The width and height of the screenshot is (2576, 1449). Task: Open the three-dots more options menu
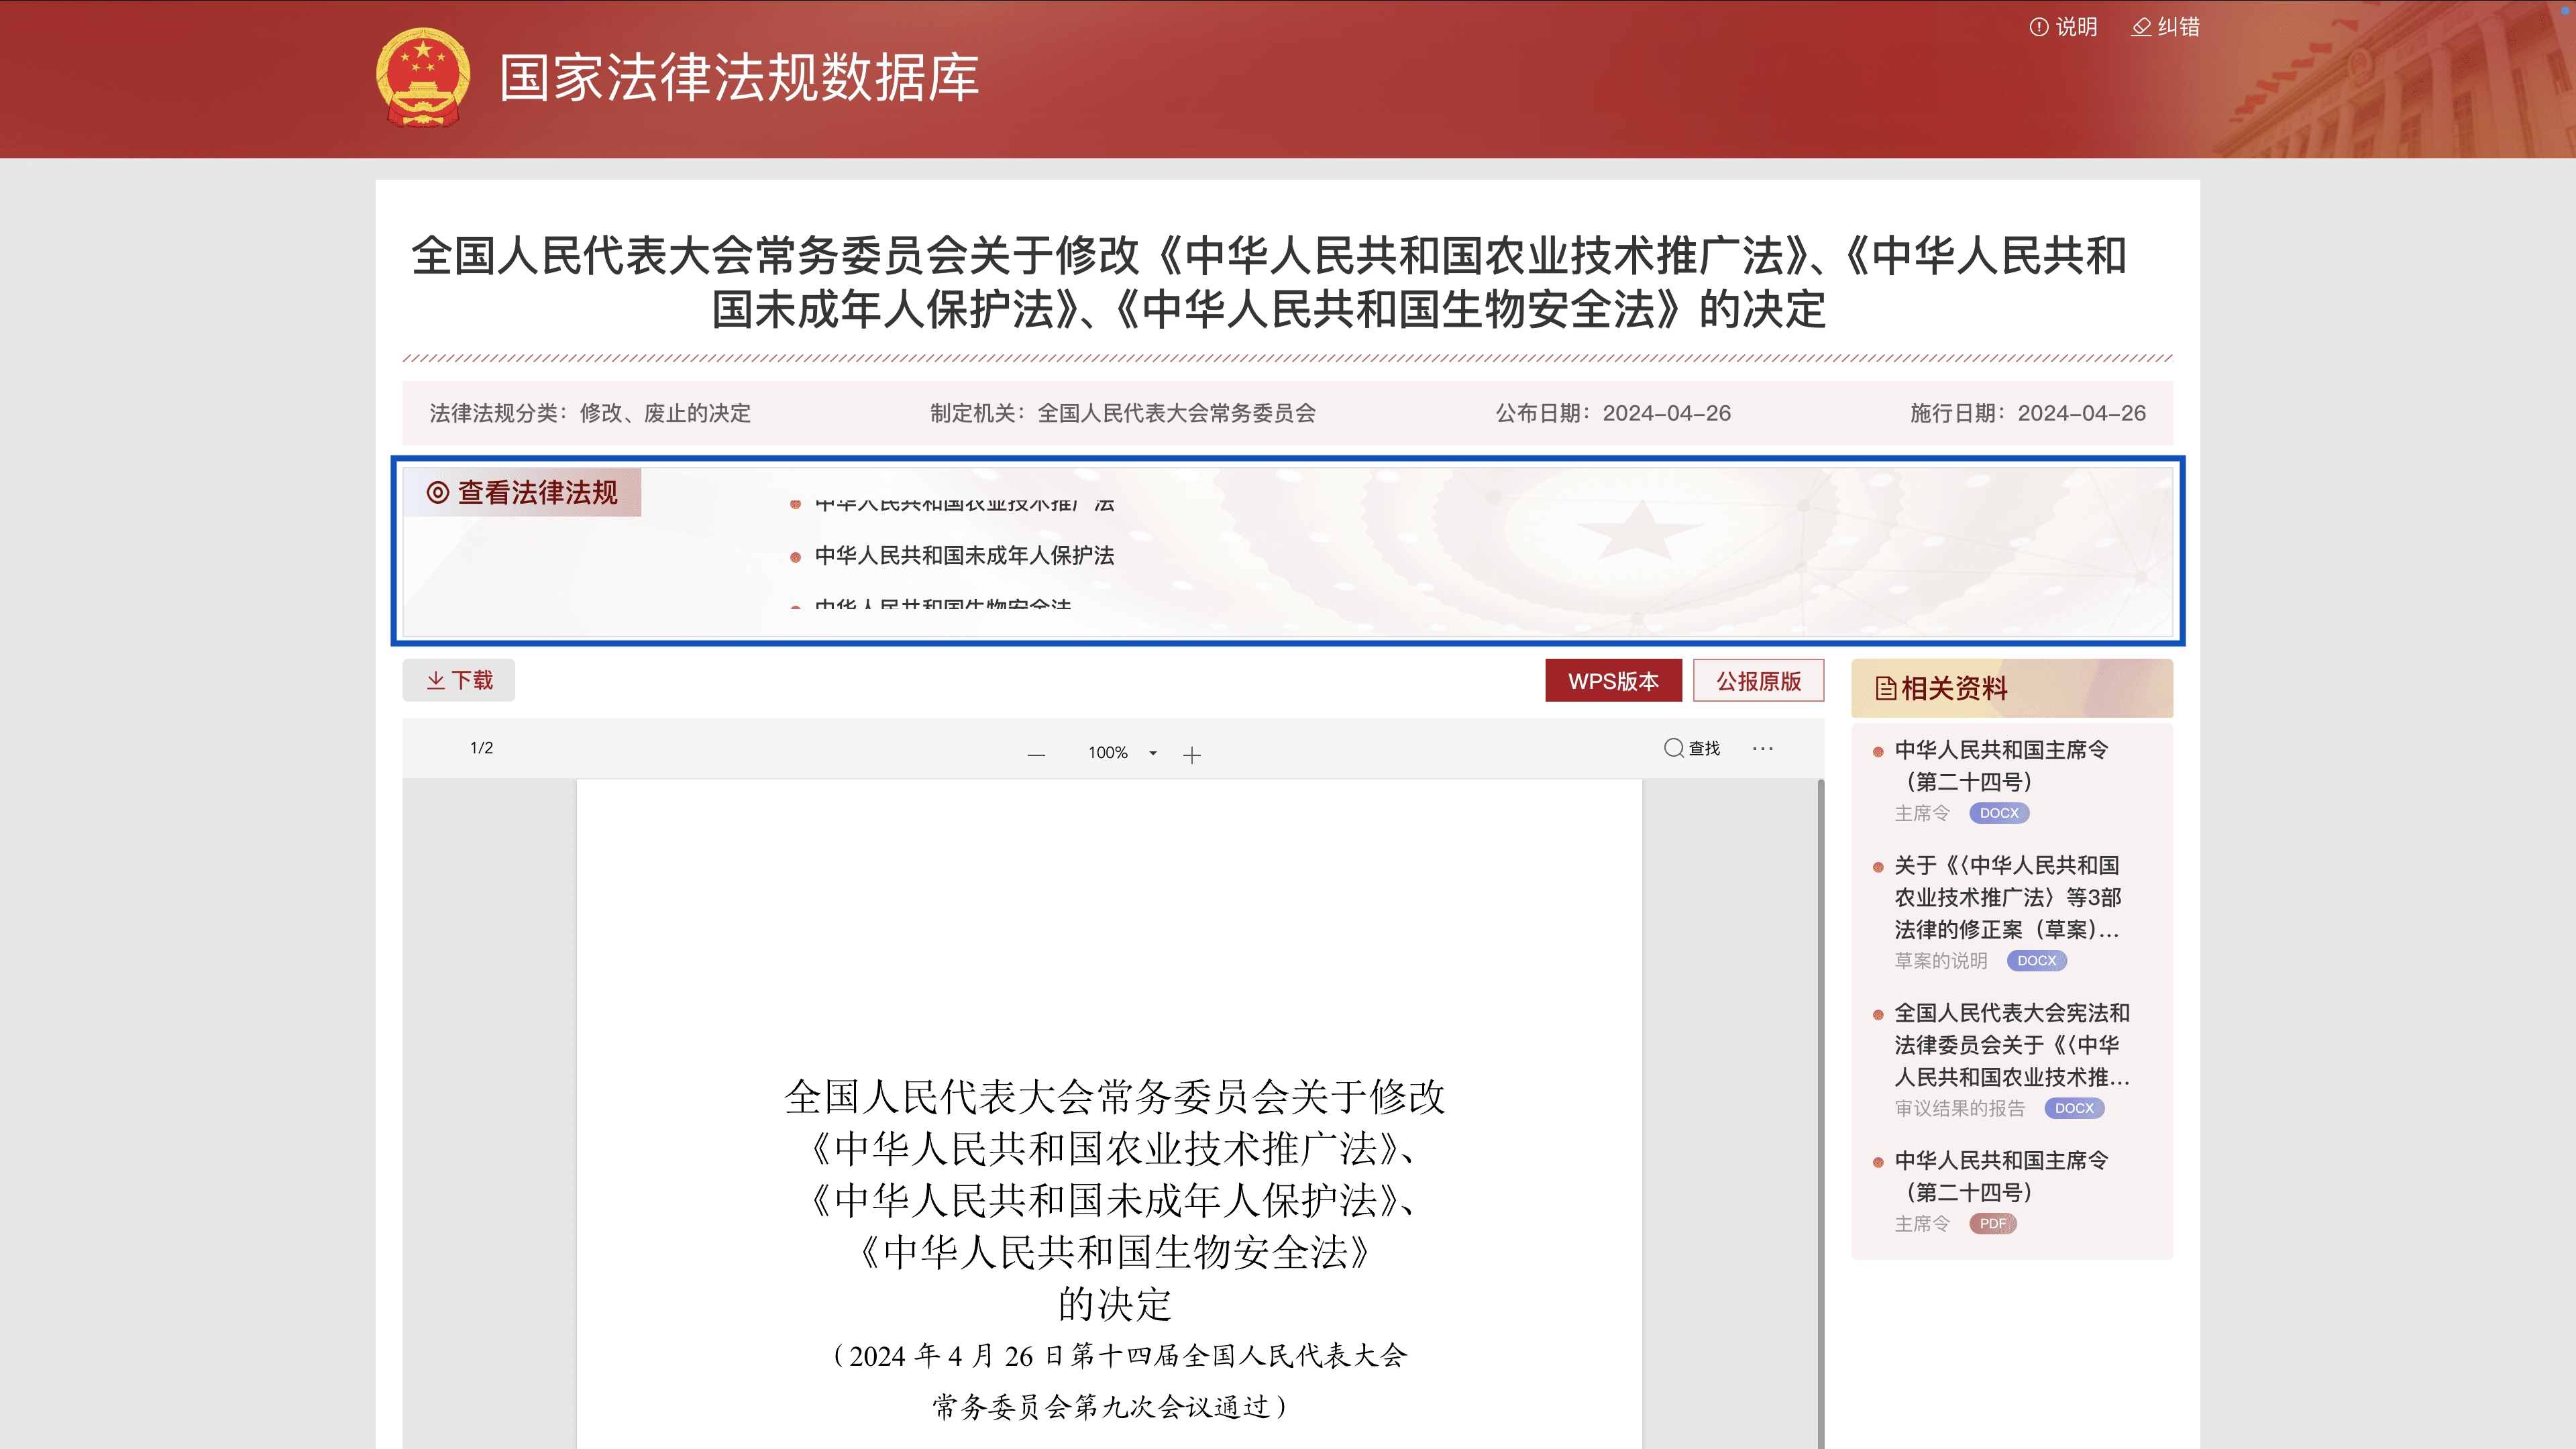(x=1762, y=748)
